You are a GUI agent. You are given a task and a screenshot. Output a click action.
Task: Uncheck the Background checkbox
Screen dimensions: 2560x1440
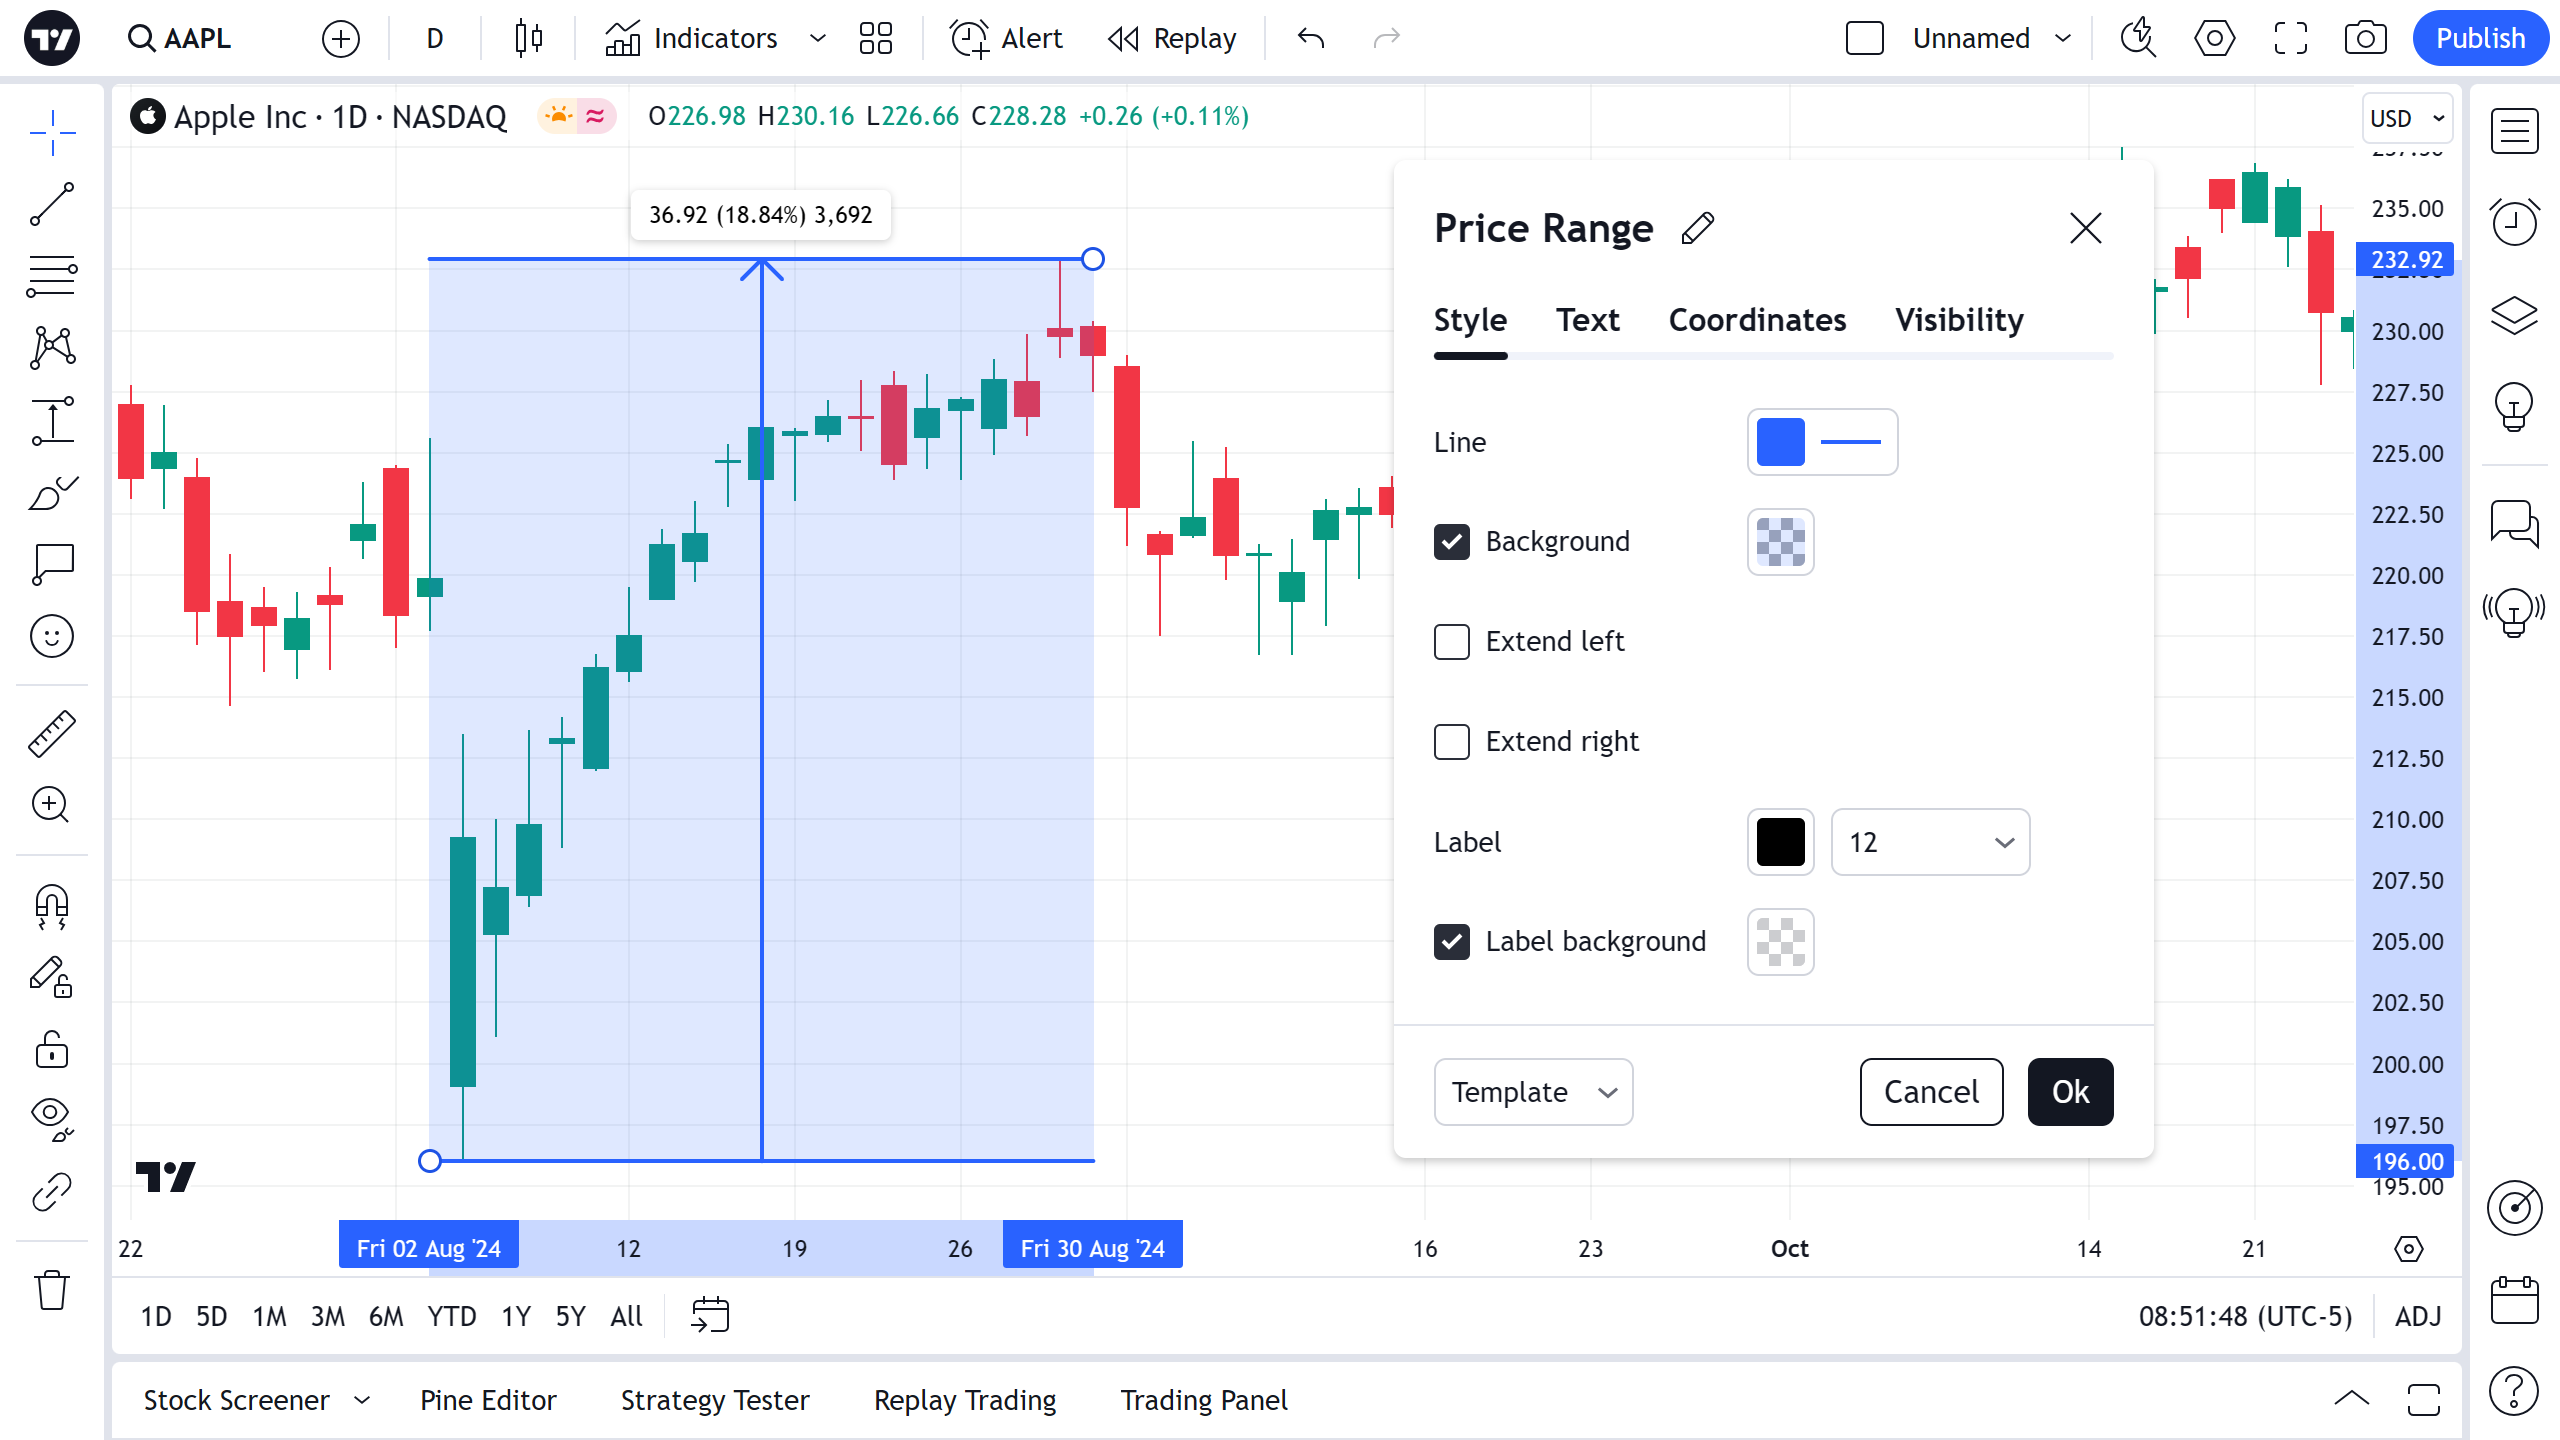pos(1452,542)
